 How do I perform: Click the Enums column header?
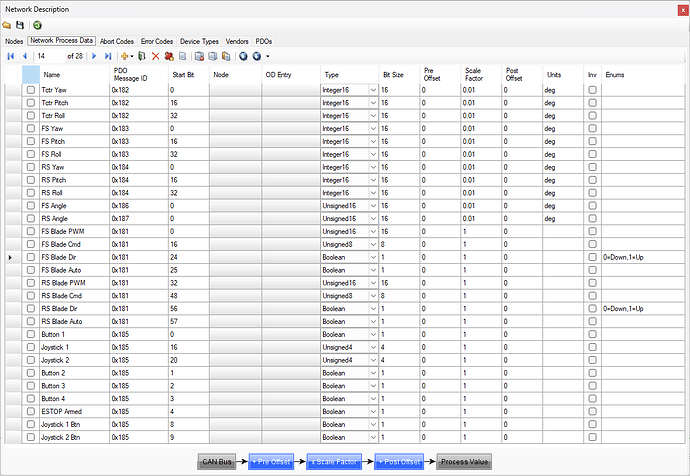(x=643, y=75)
